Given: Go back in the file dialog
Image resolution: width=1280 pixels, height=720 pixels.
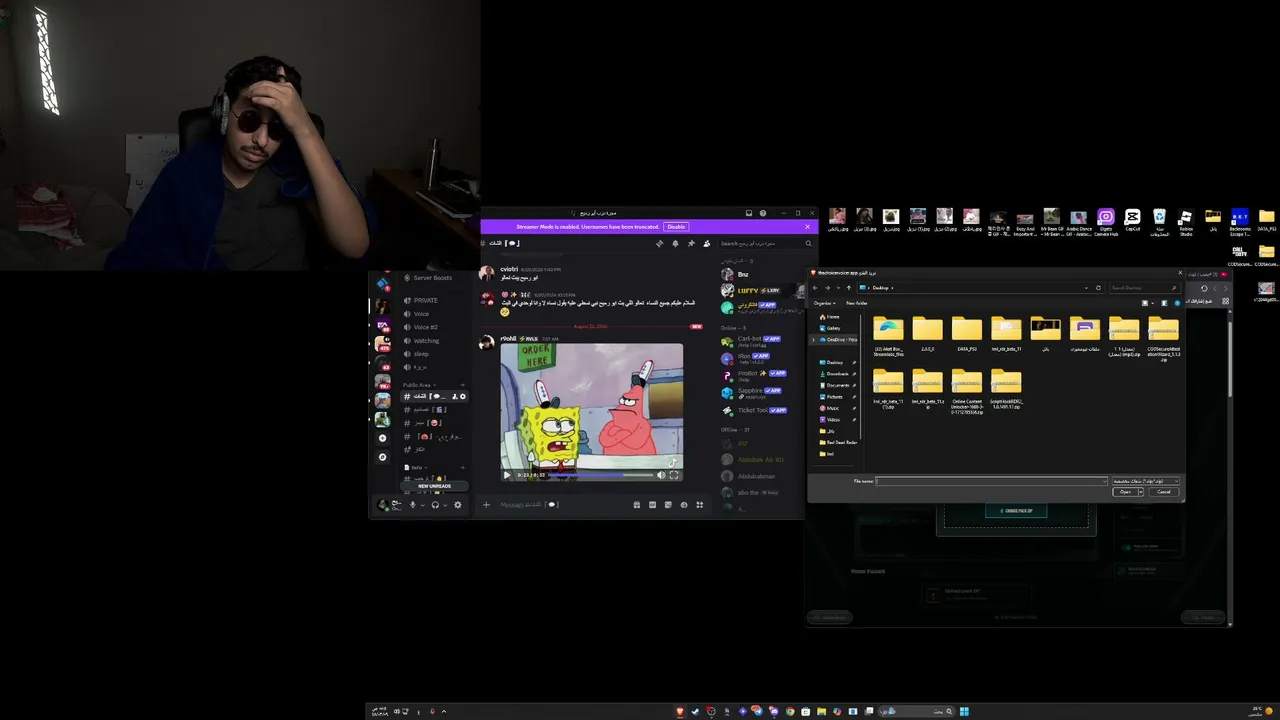Looking at the screenshot, I should [816, 288].
